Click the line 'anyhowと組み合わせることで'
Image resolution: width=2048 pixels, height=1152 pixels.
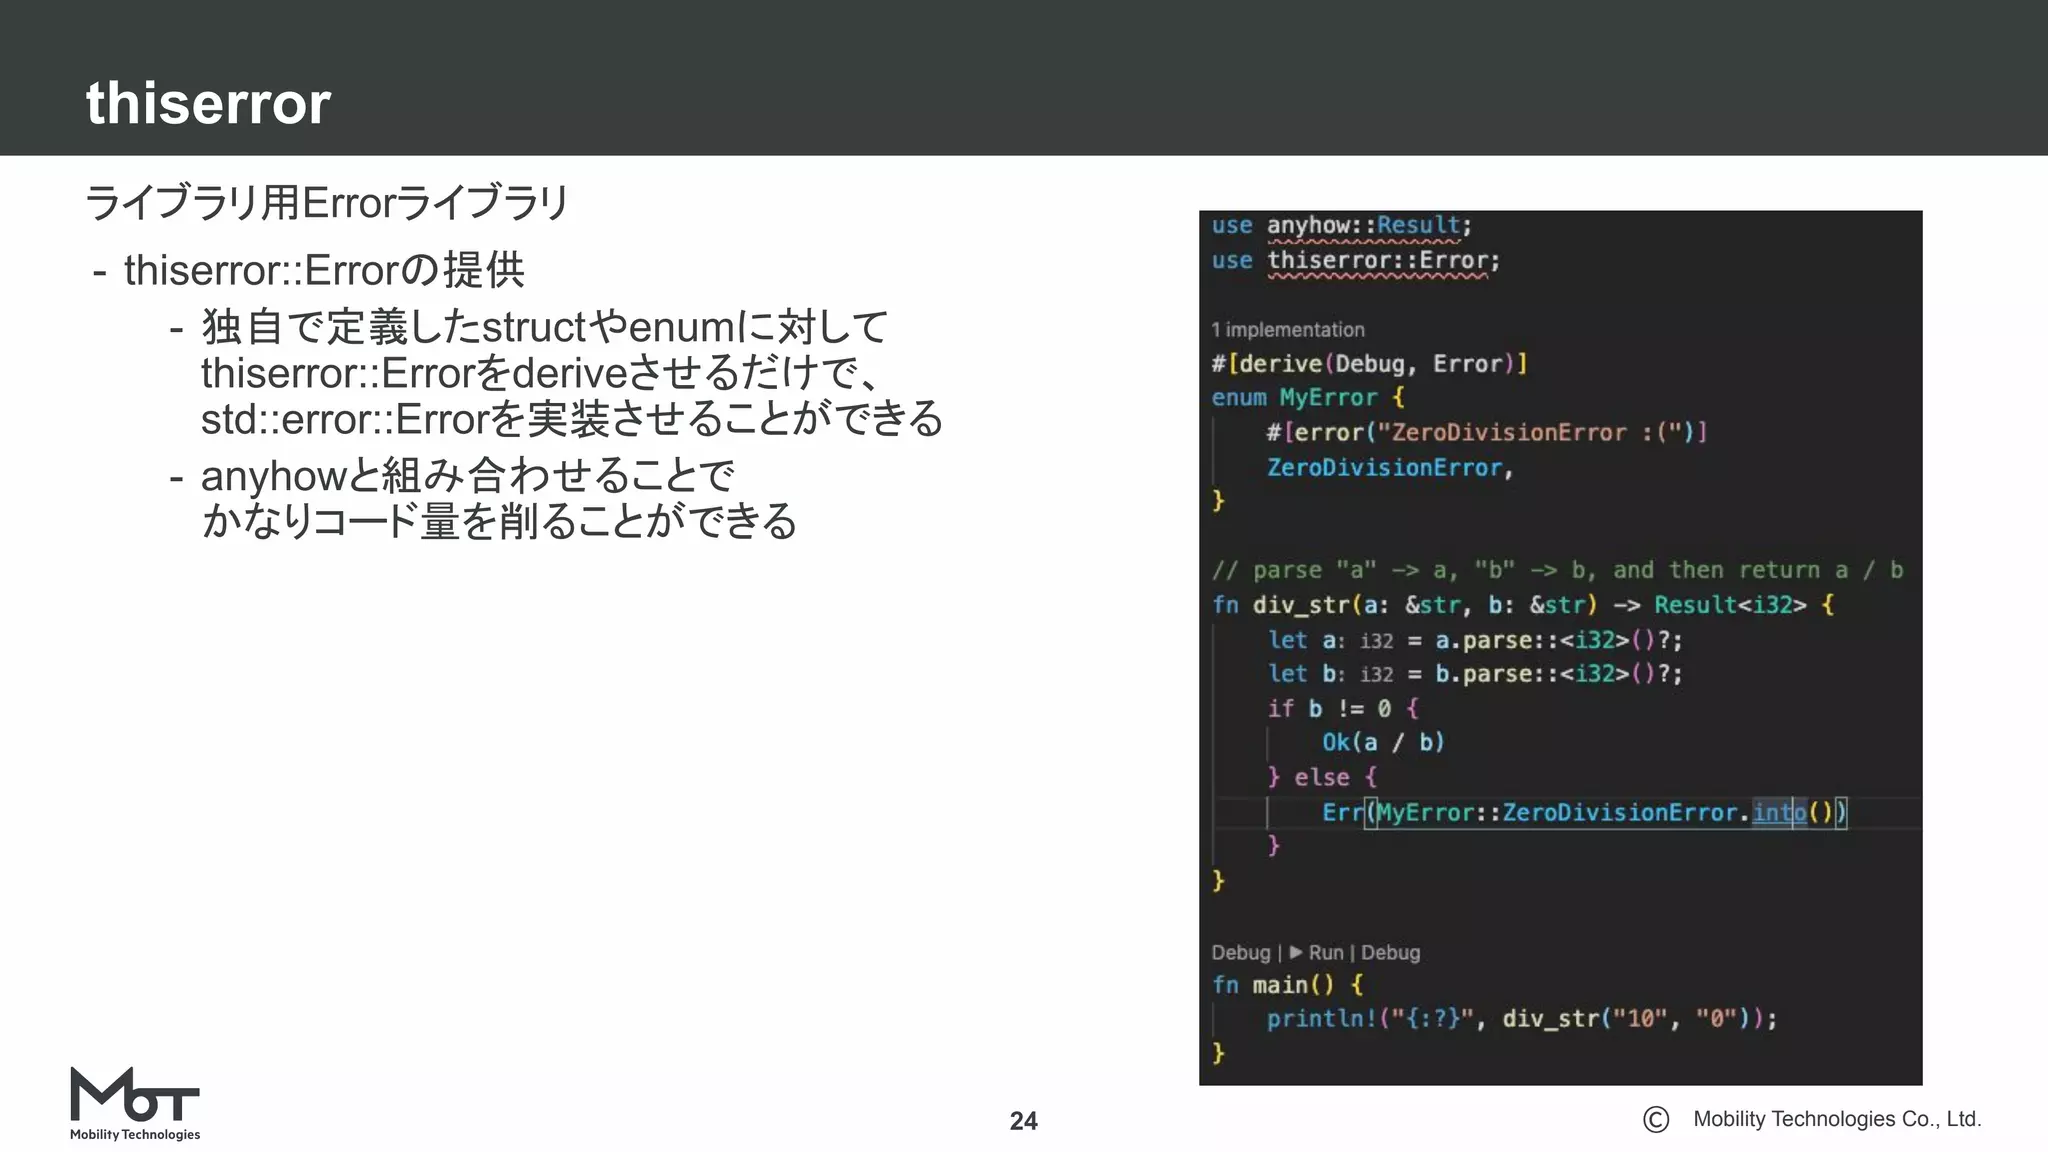pyautogui.click(x=468, y=476)
